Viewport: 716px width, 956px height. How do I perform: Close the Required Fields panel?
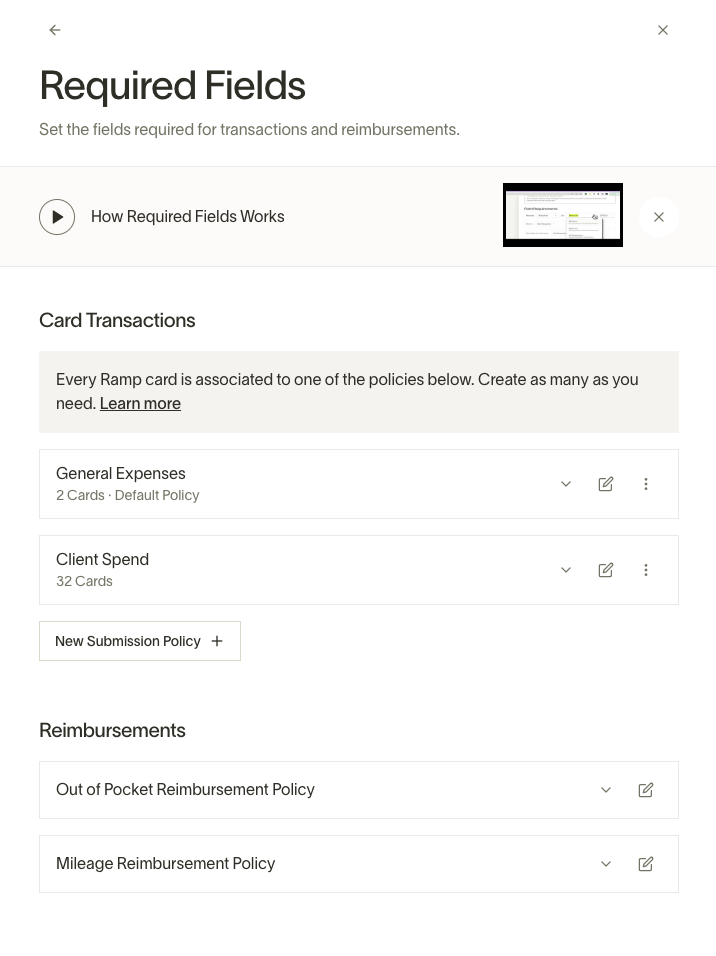(x=663, y=30)
